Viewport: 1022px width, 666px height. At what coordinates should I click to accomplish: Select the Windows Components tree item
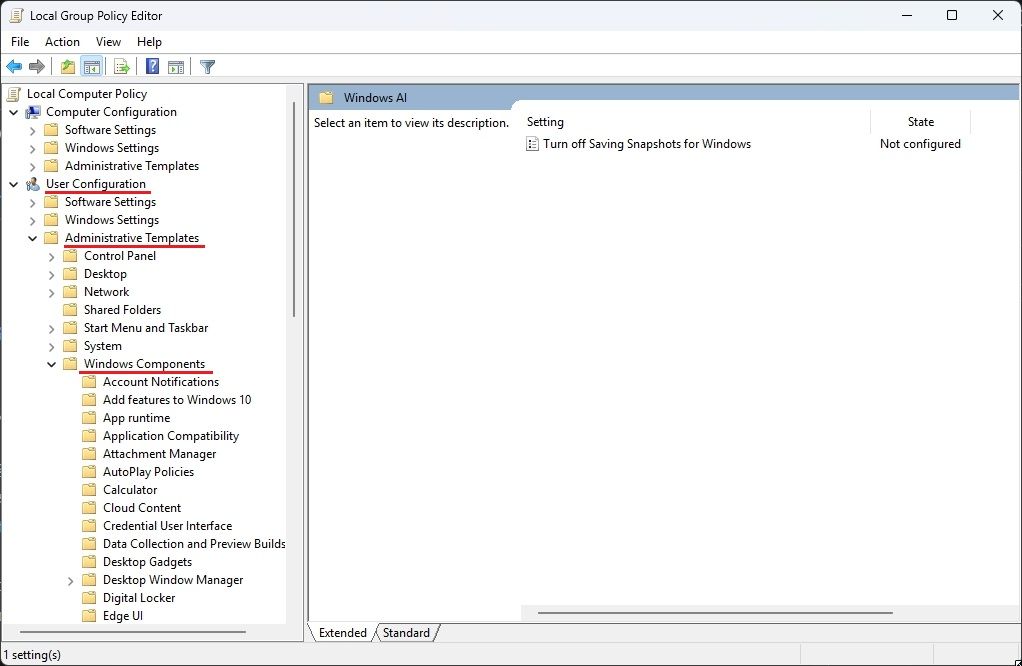click(x=146, y=364)
